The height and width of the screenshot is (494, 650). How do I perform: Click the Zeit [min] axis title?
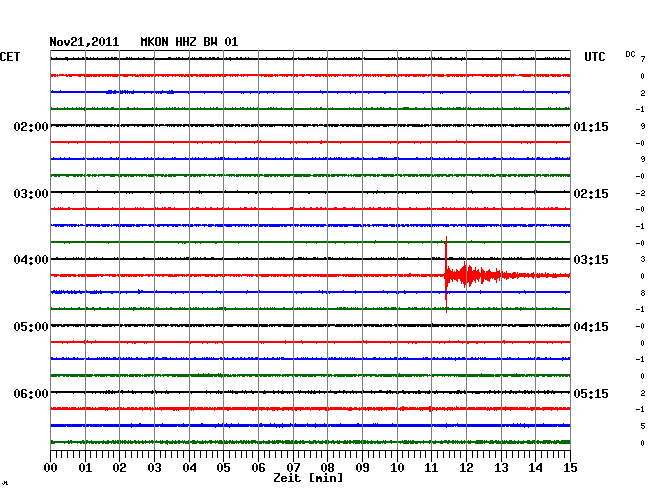click(308, 478)
